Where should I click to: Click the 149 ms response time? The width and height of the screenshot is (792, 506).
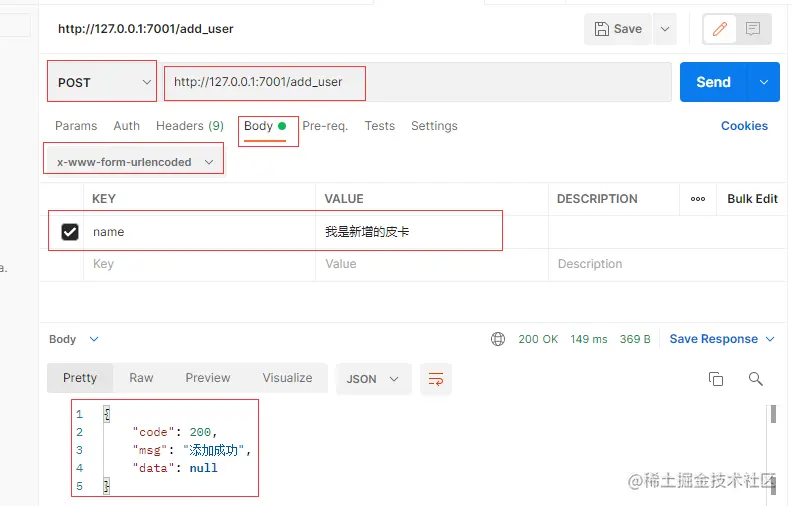[x=588, y=339]
